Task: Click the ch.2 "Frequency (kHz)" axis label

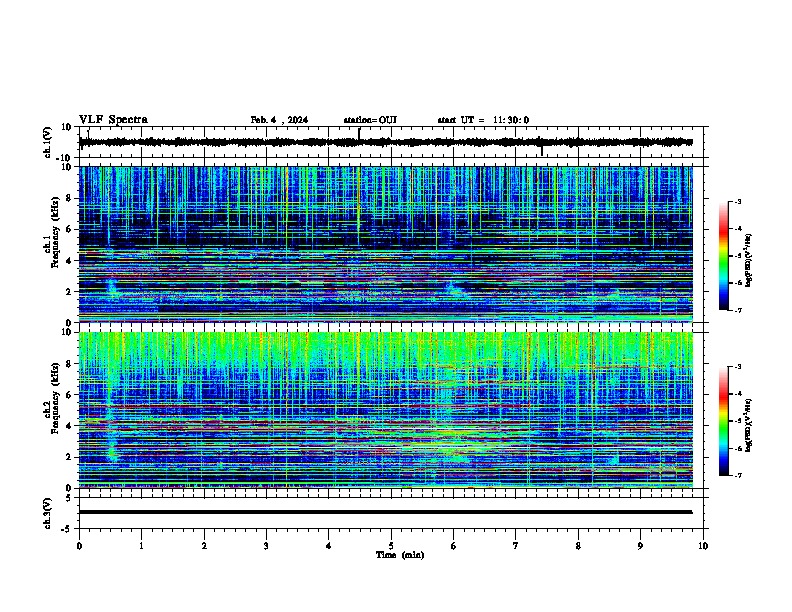Action: (x=55, y=398)
